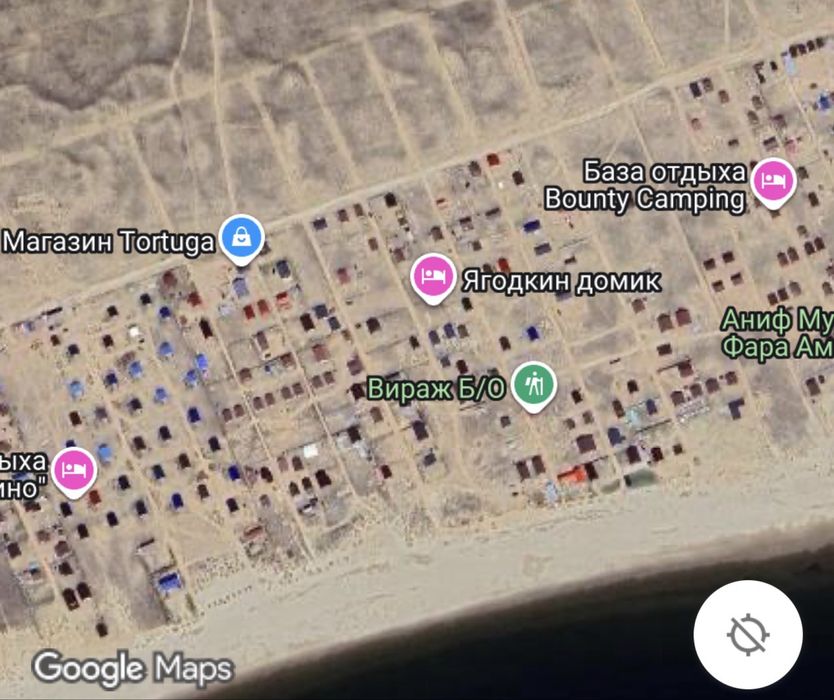The image size is (834, 700).
Task: Tap the my-location crosshair button
Action: coord(748,635)
